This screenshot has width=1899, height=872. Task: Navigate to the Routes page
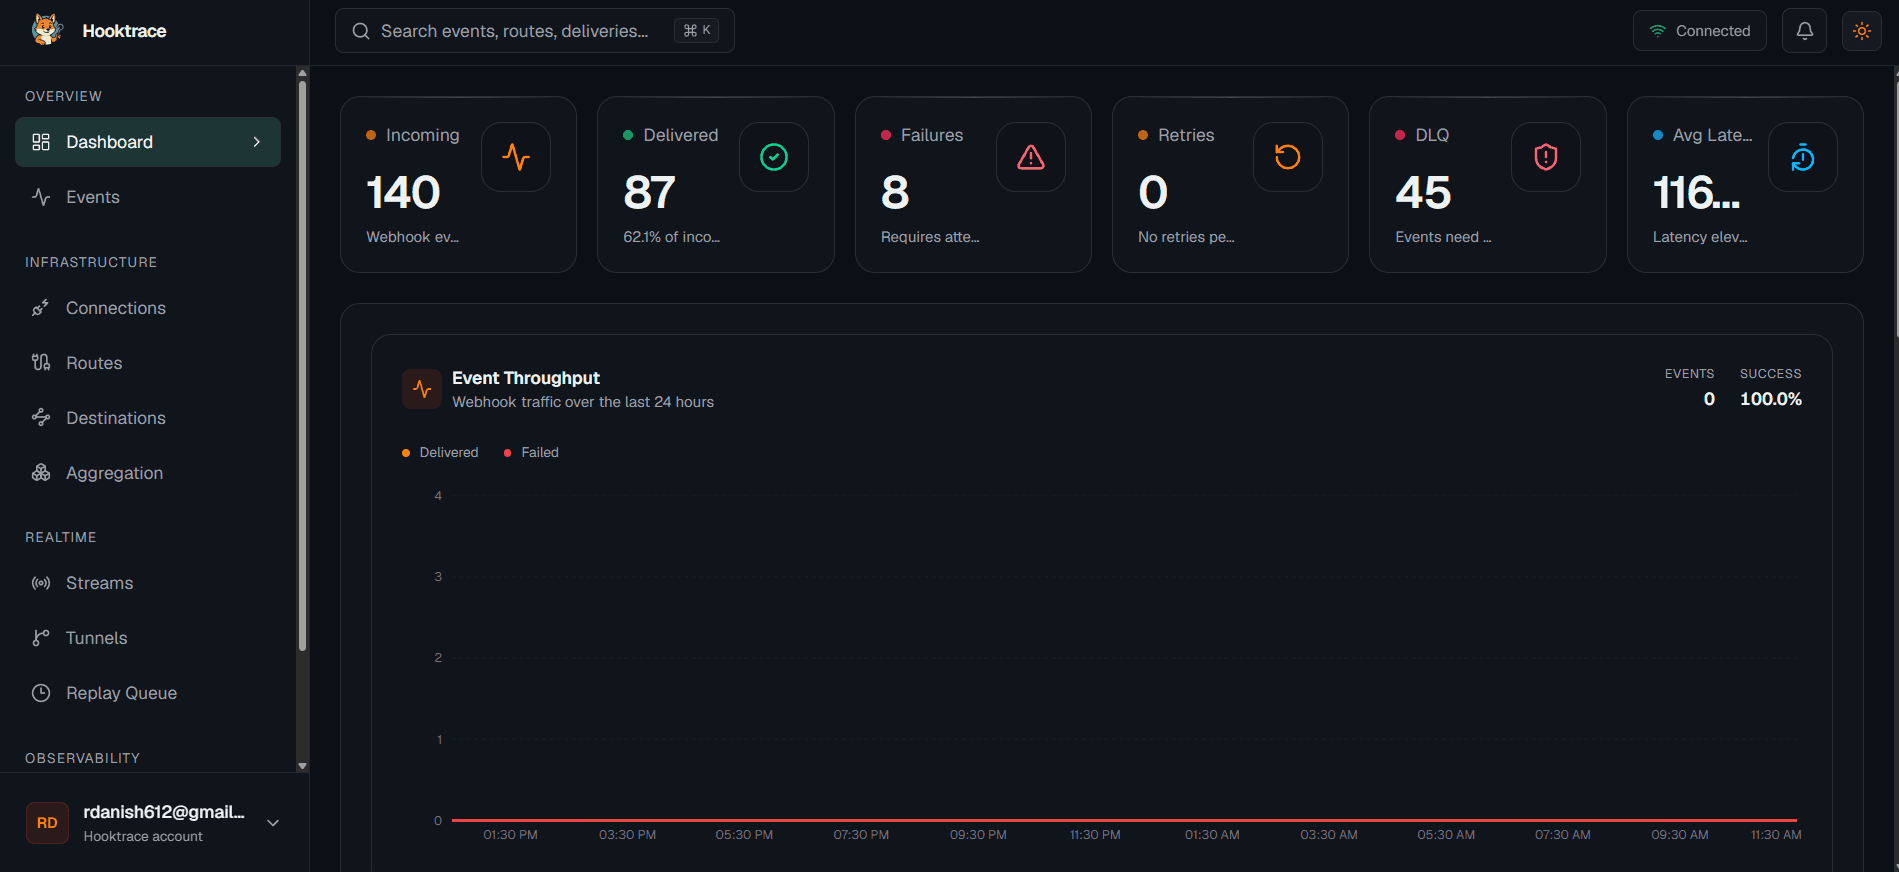(x=148, y=363)
